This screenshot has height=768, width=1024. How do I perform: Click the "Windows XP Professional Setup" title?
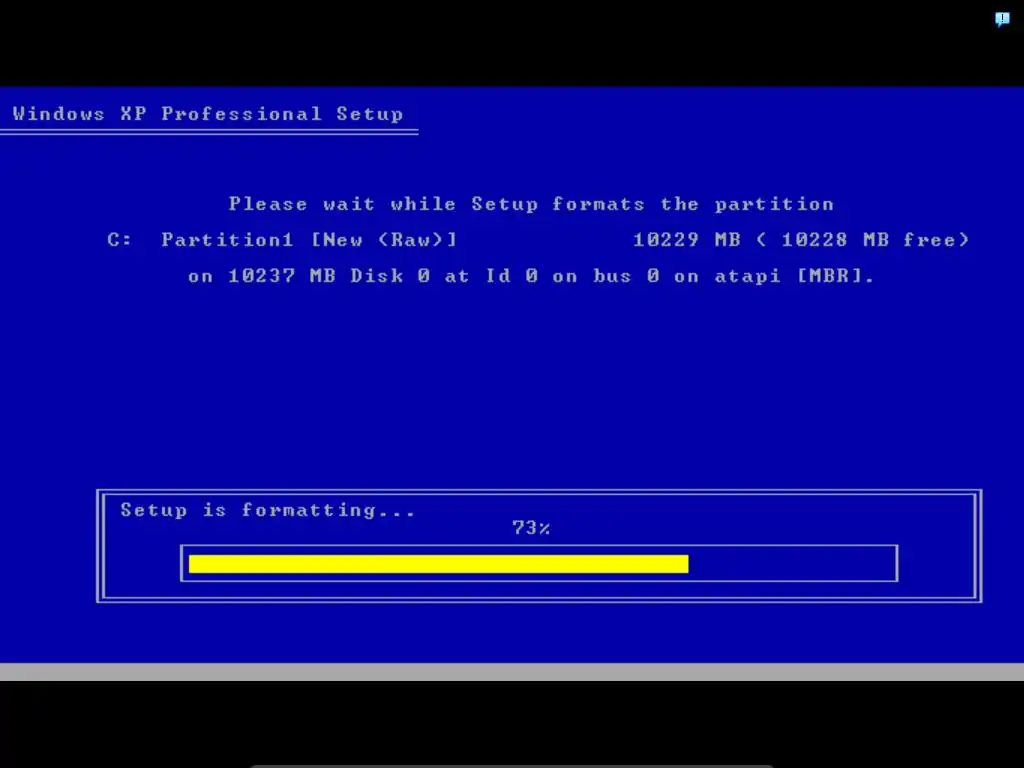click(x=208, y=114)
